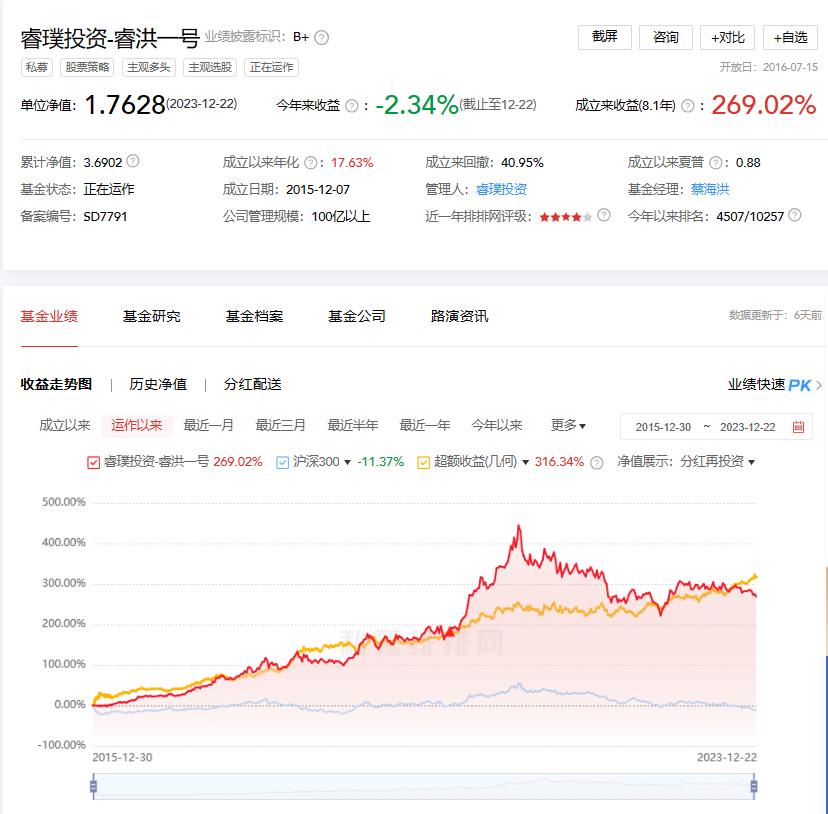The height and width of the screenshot is (814, 828).
Task: Click help icon after 今年以来排名 4507/10257
Action: (x=794, y=214)
